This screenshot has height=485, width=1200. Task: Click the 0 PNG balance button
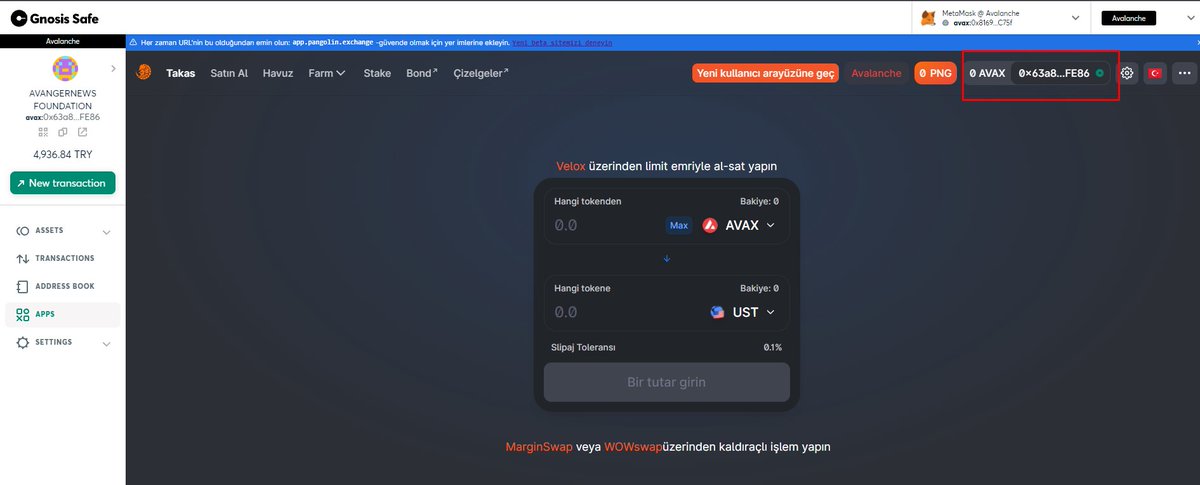(935, 73)
